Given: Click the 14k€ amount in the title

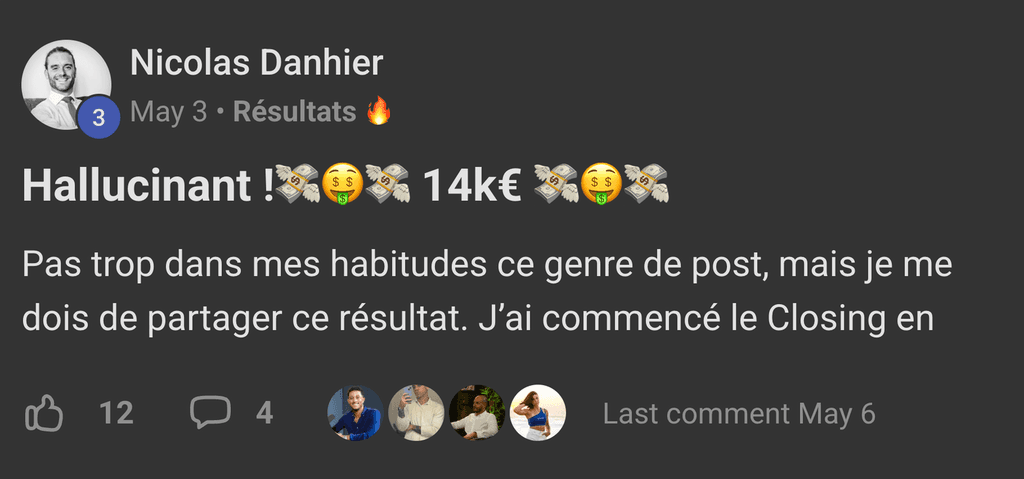Looking at the screenshot, I should point(471,185).
